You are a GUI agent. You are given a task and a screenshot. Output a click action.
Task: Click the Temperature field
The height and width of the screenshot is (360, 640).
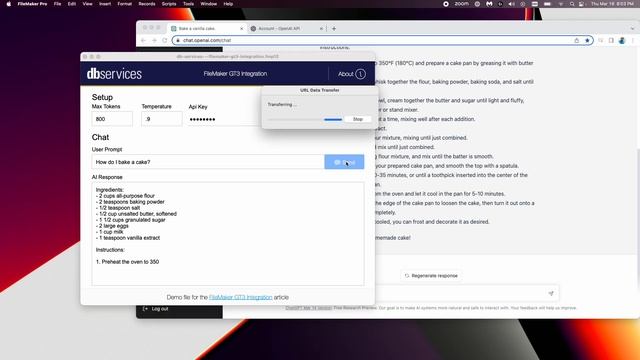pyautogui.click(x=162, y=119)
